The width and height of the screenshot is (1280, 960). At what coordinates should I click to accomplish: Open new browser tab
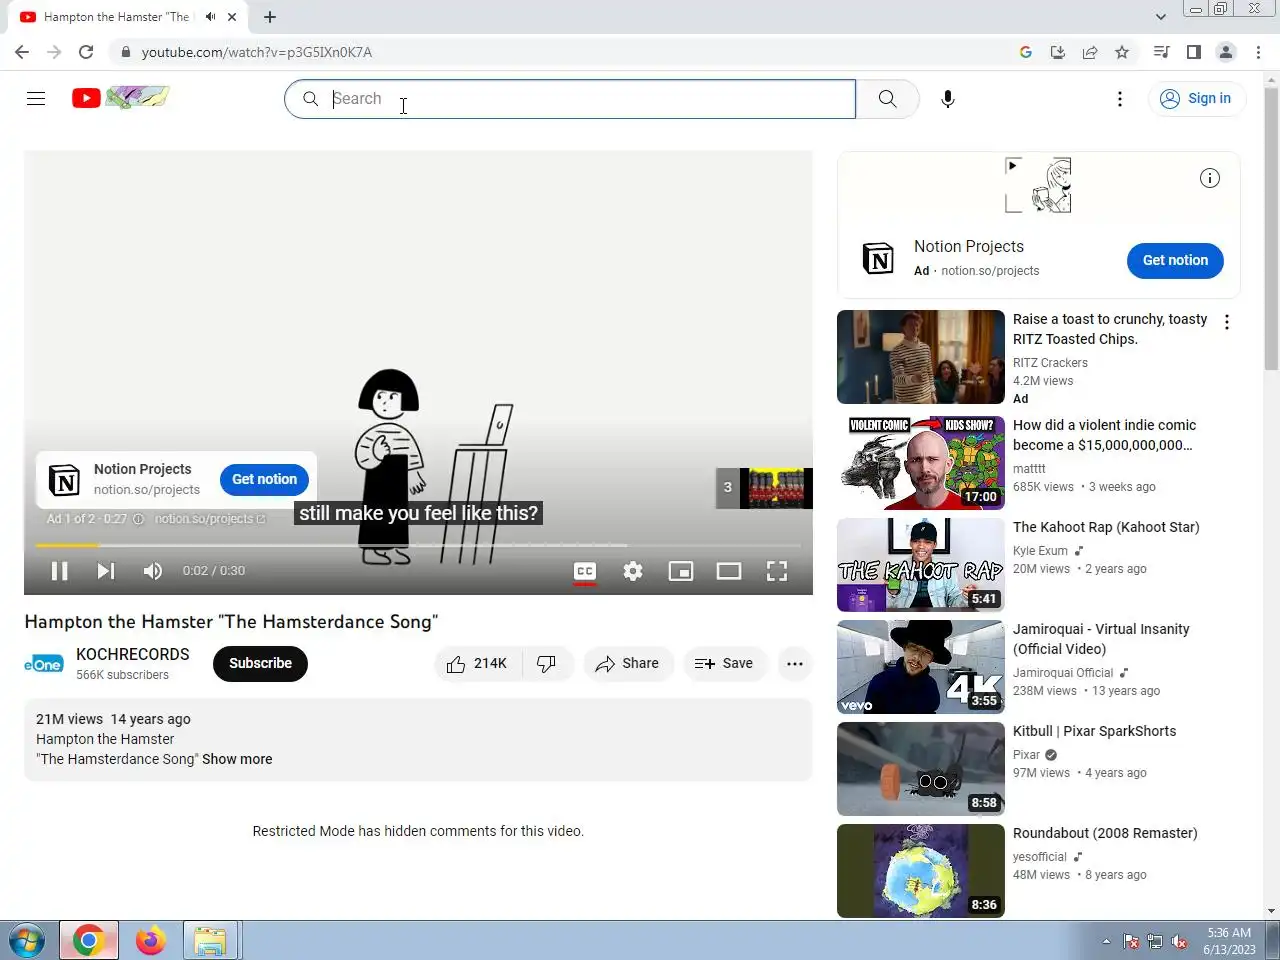pyautogui.click(x=270, y=17)
